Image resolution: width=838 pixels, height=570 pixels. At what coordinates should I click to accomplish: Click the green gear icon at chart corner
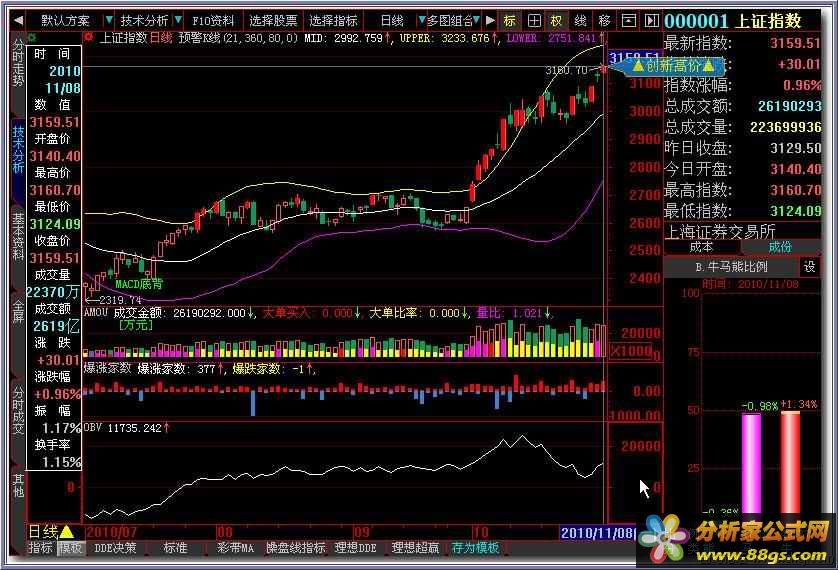pos(32,37)
